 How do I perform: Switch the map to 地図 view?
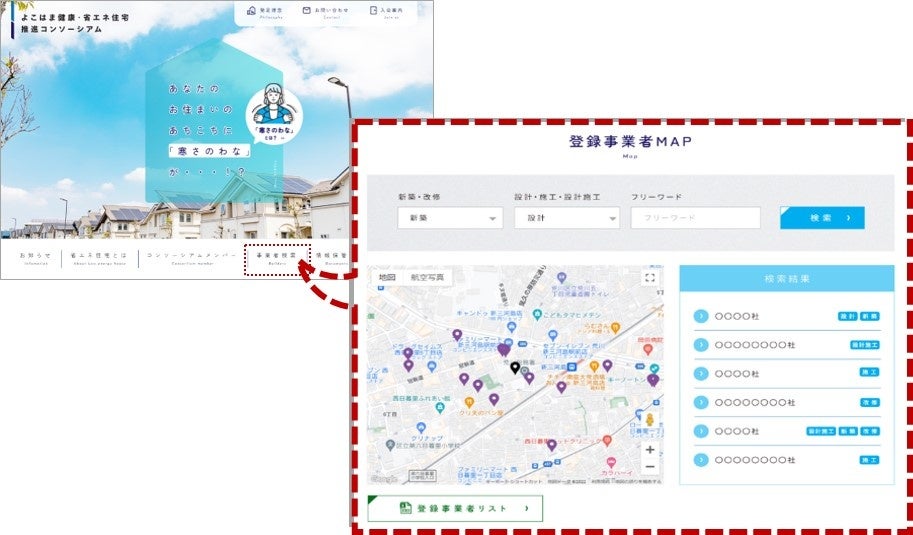(x=387, y=277)
